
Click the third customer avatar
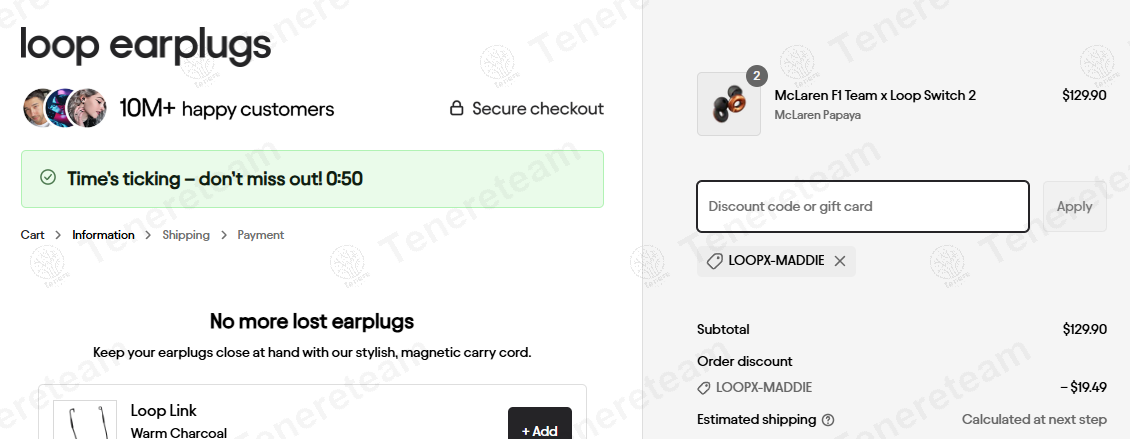tap(88, 108)
